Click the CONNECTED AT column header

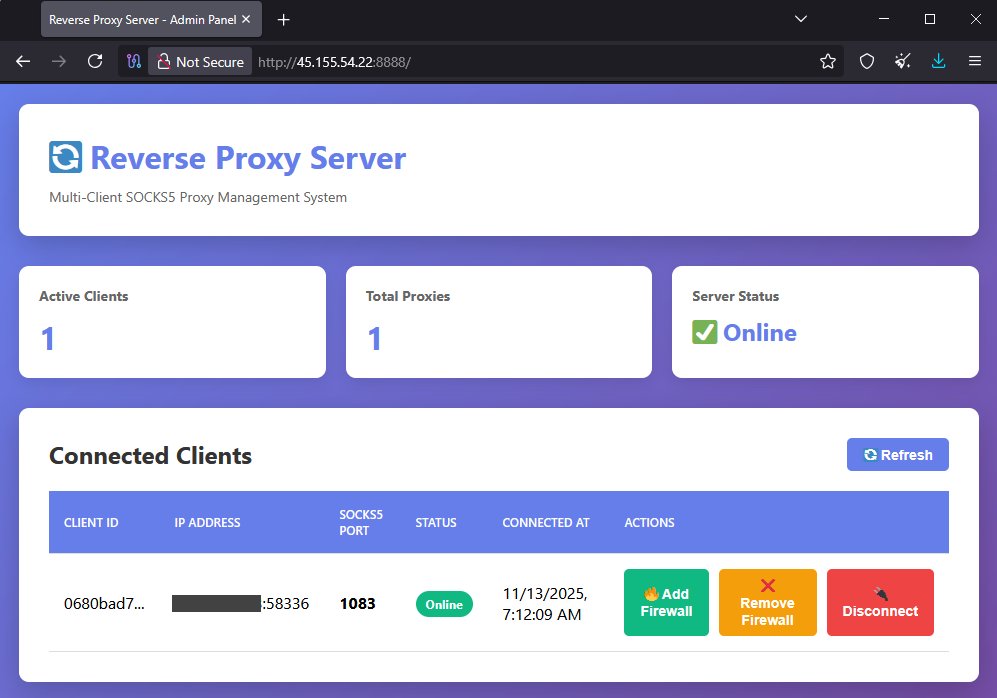pyautogui.click(x=546, y=523)
